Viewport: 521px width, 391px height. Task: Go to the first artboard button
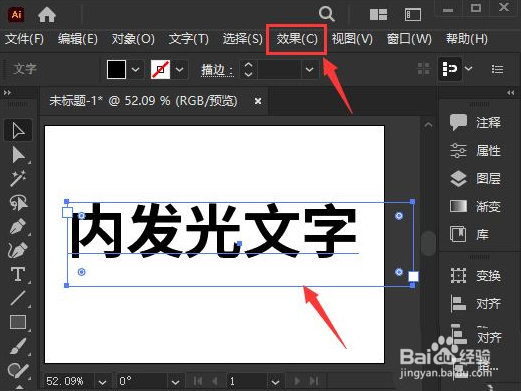[198, 381]
